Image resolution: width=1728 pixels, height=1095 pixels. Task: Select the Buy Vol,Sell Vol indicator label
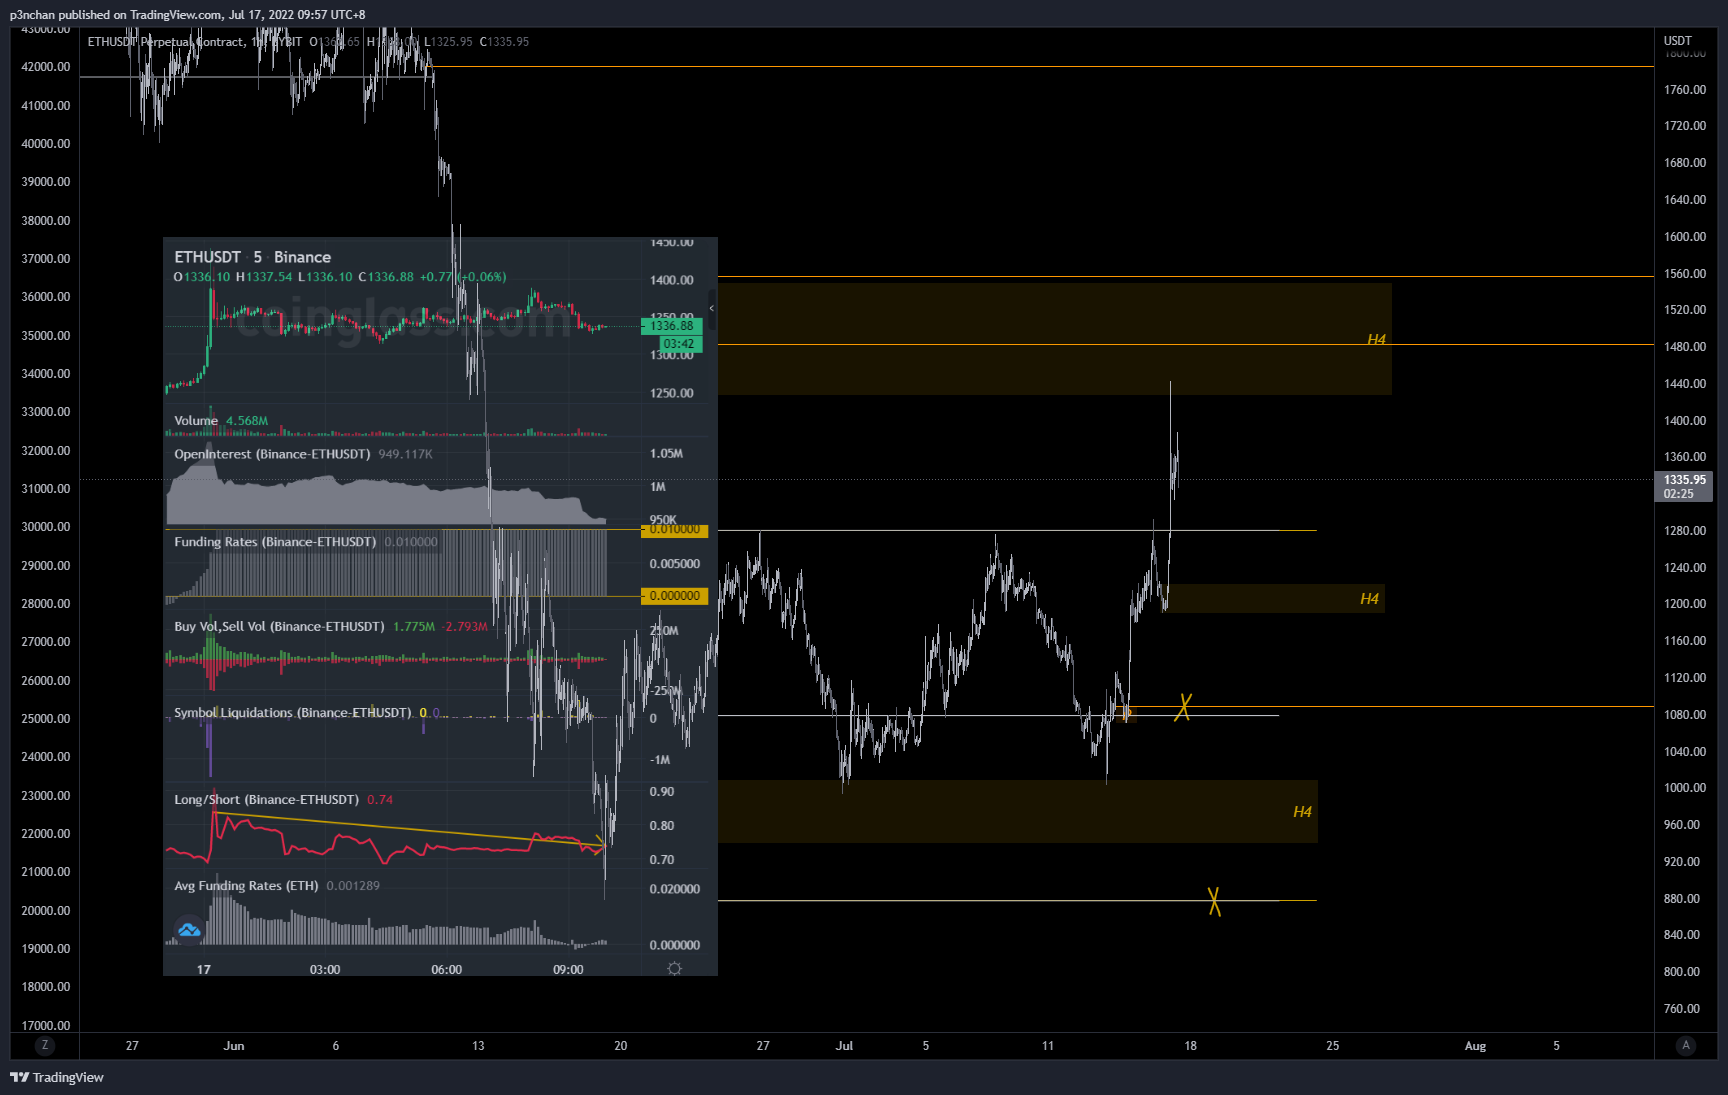click(x=279, y=627)
